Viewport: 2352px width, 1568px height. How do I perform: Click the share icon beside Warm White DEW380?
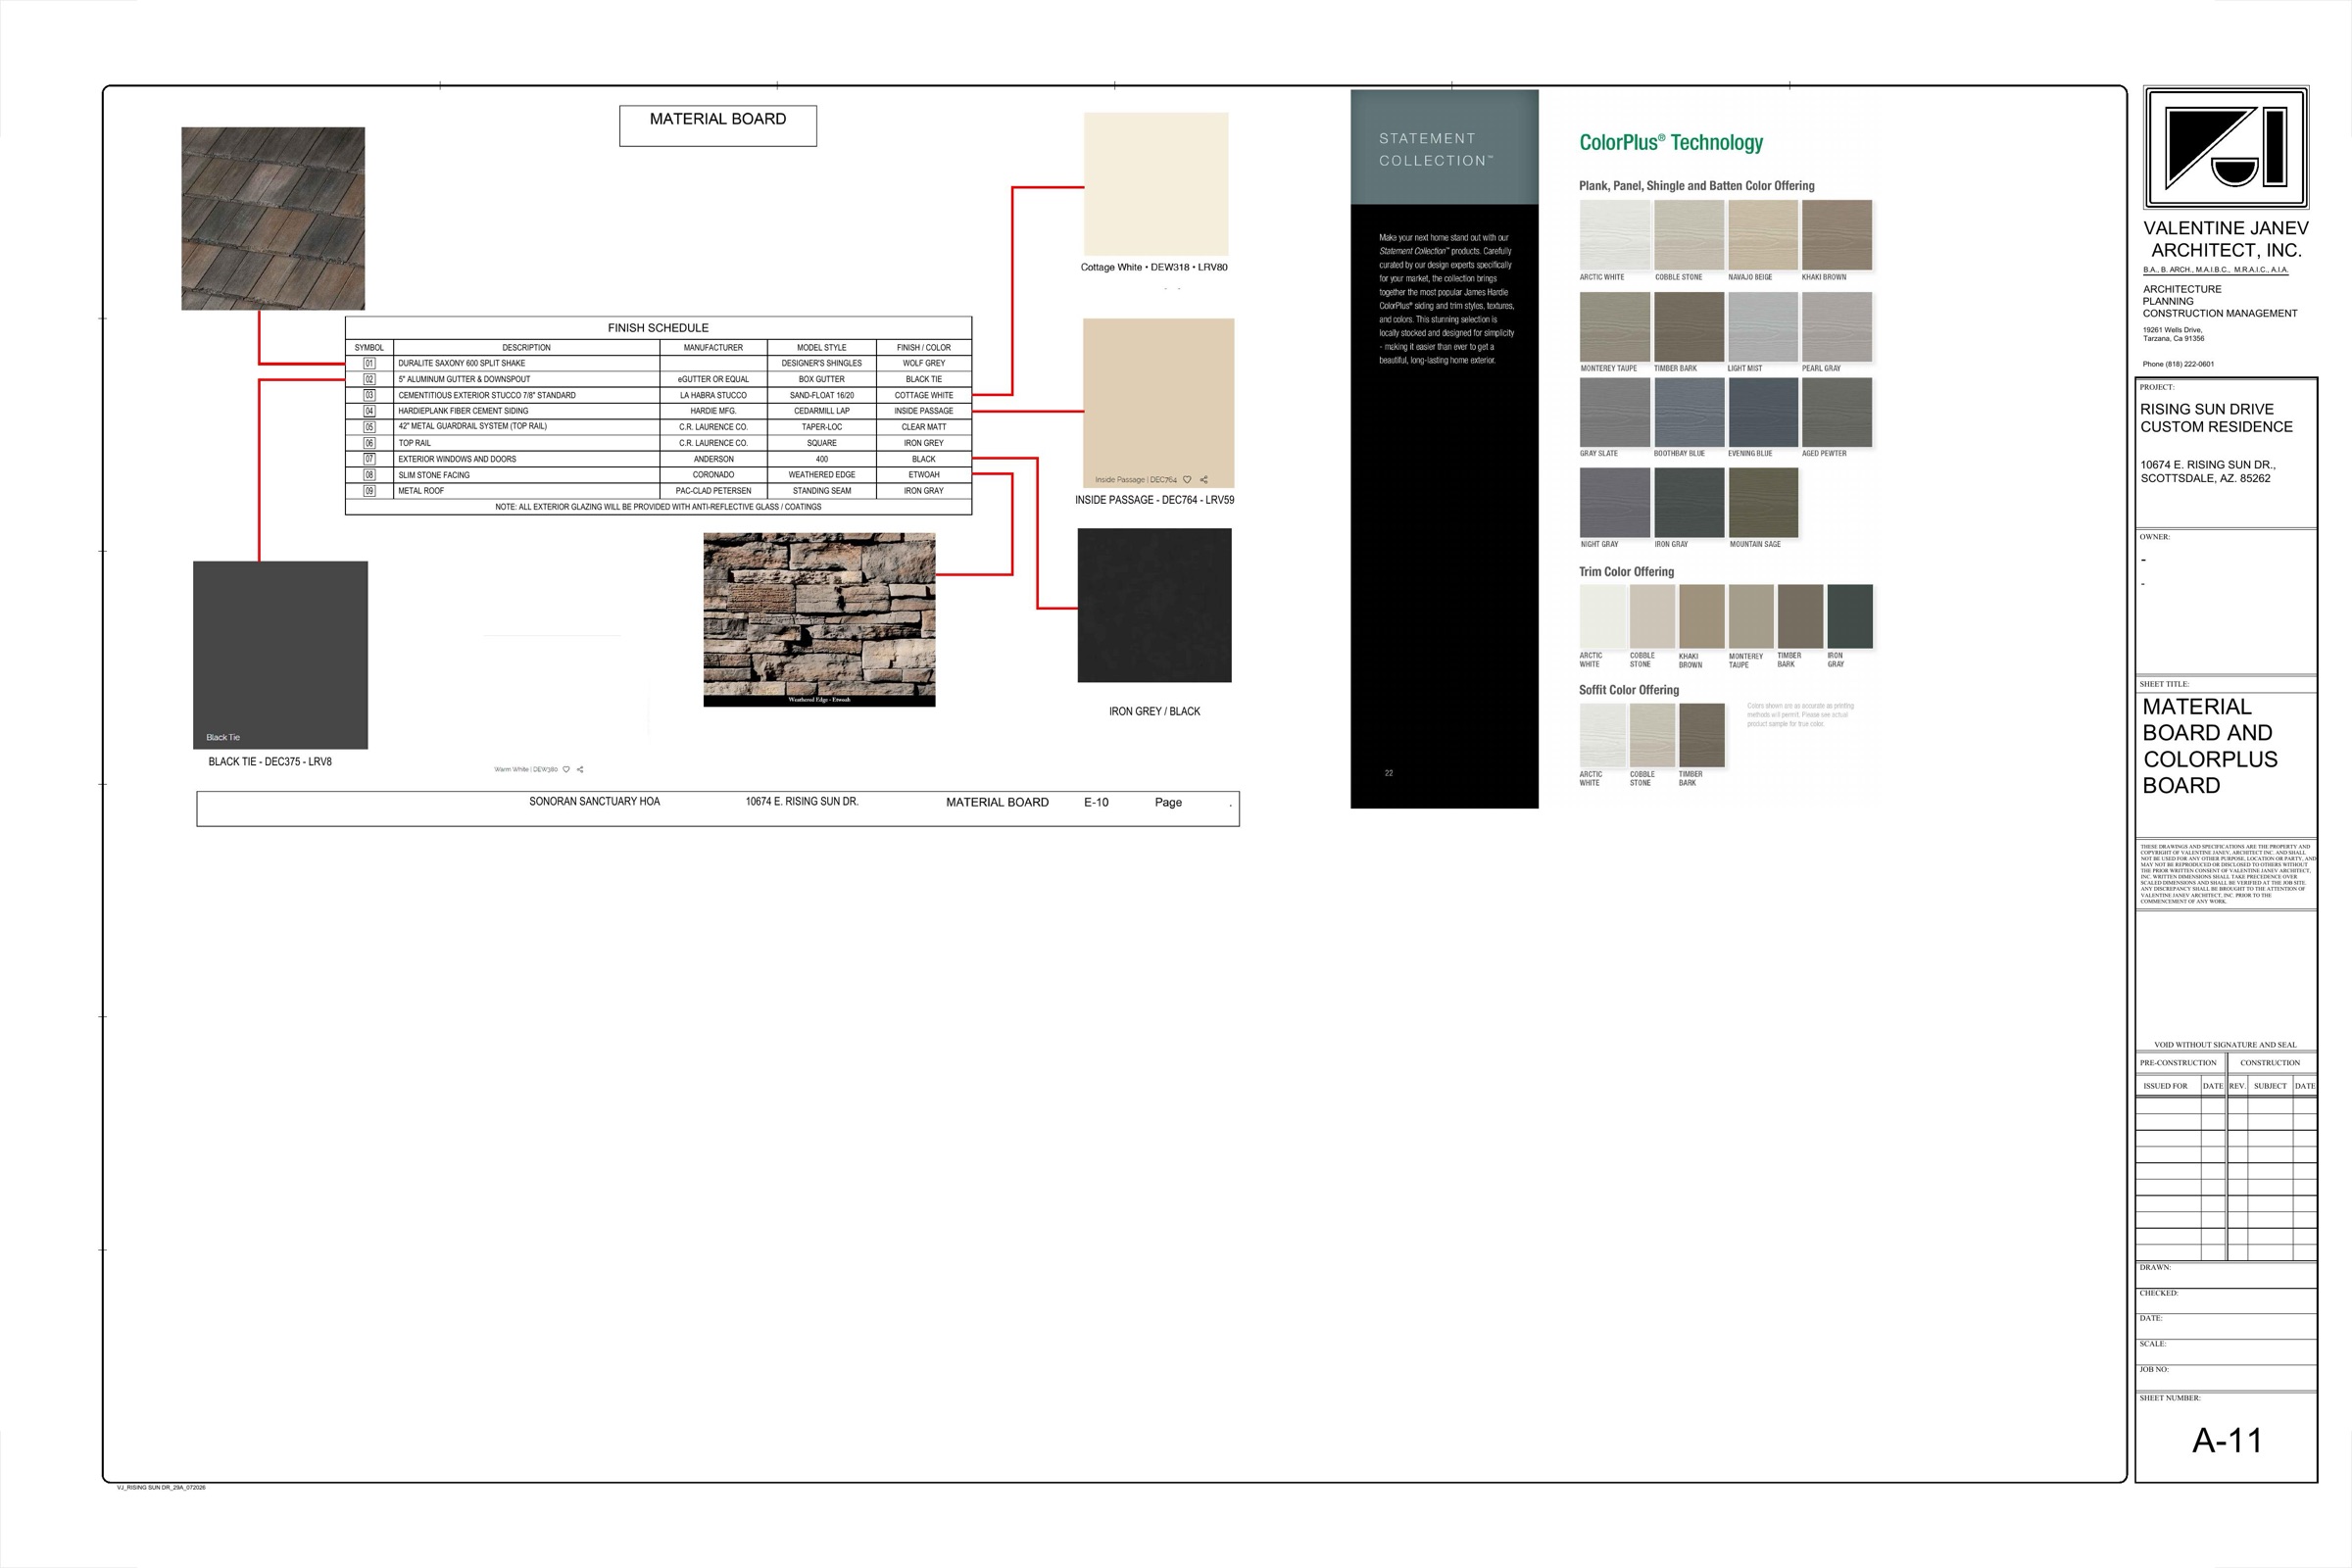point(580,769)
